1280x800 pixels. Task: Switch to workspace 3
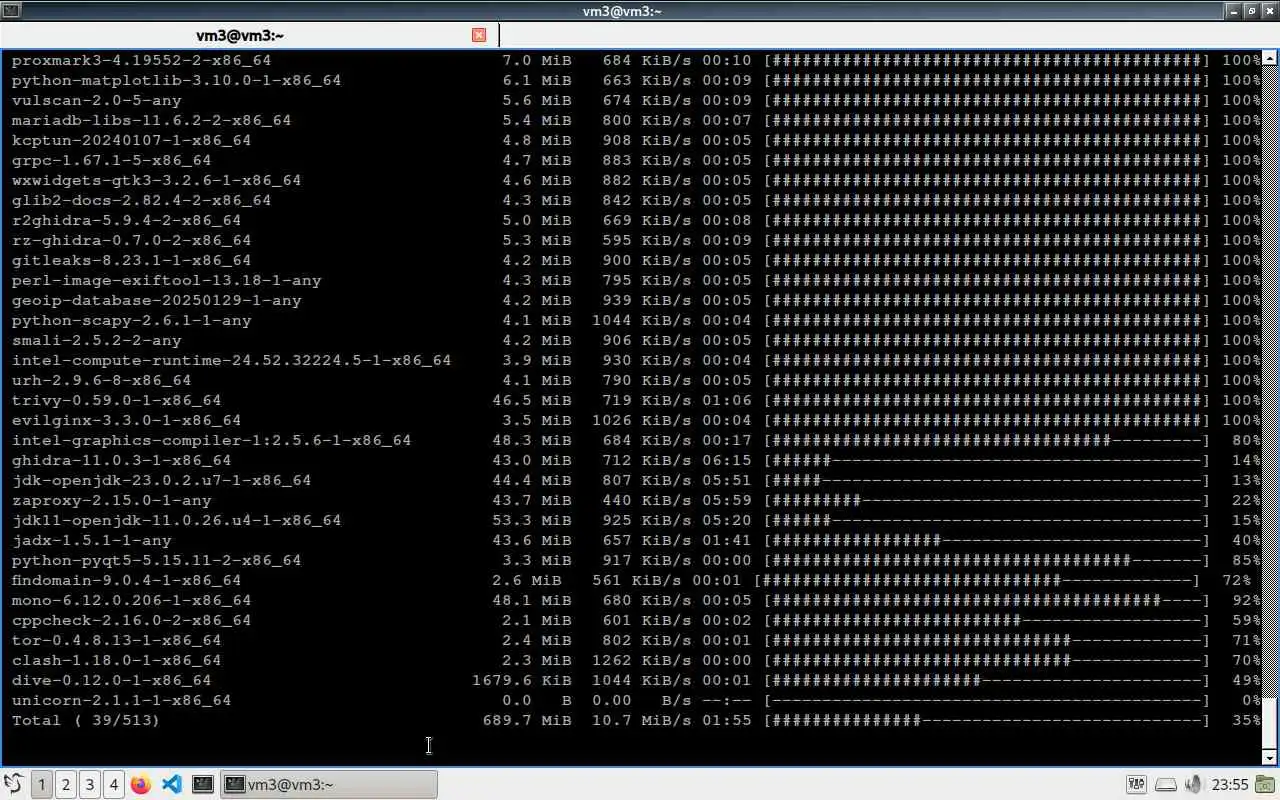coord(90,784)
